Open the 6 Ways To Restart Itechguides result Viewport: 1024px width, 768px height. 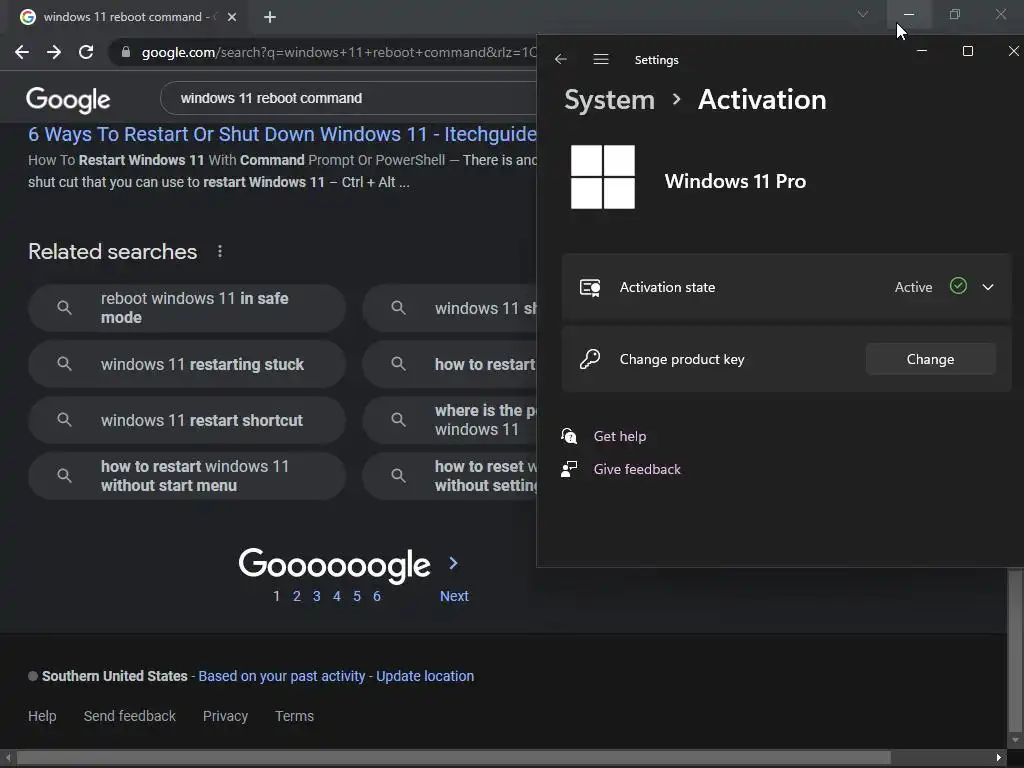coord(282,134)
